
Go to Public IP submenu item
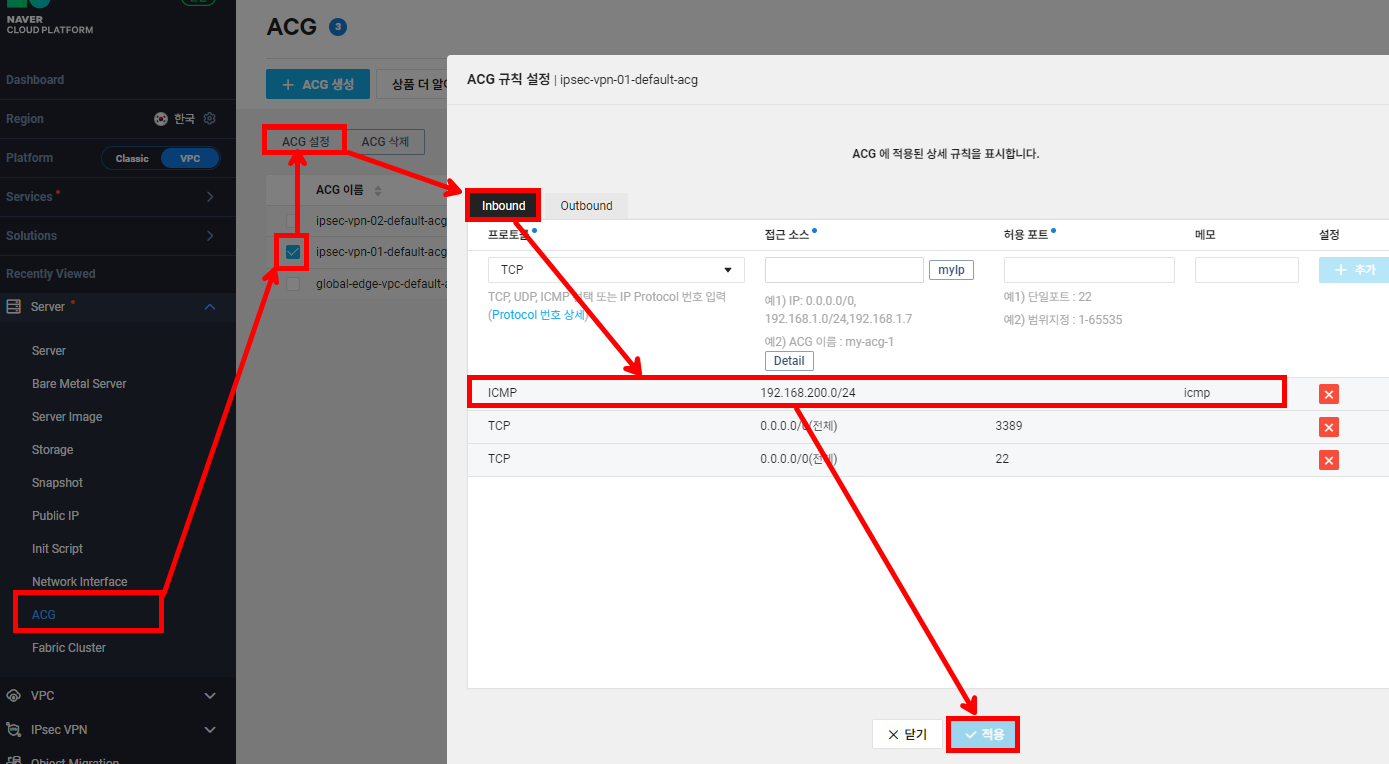point(55,516)
